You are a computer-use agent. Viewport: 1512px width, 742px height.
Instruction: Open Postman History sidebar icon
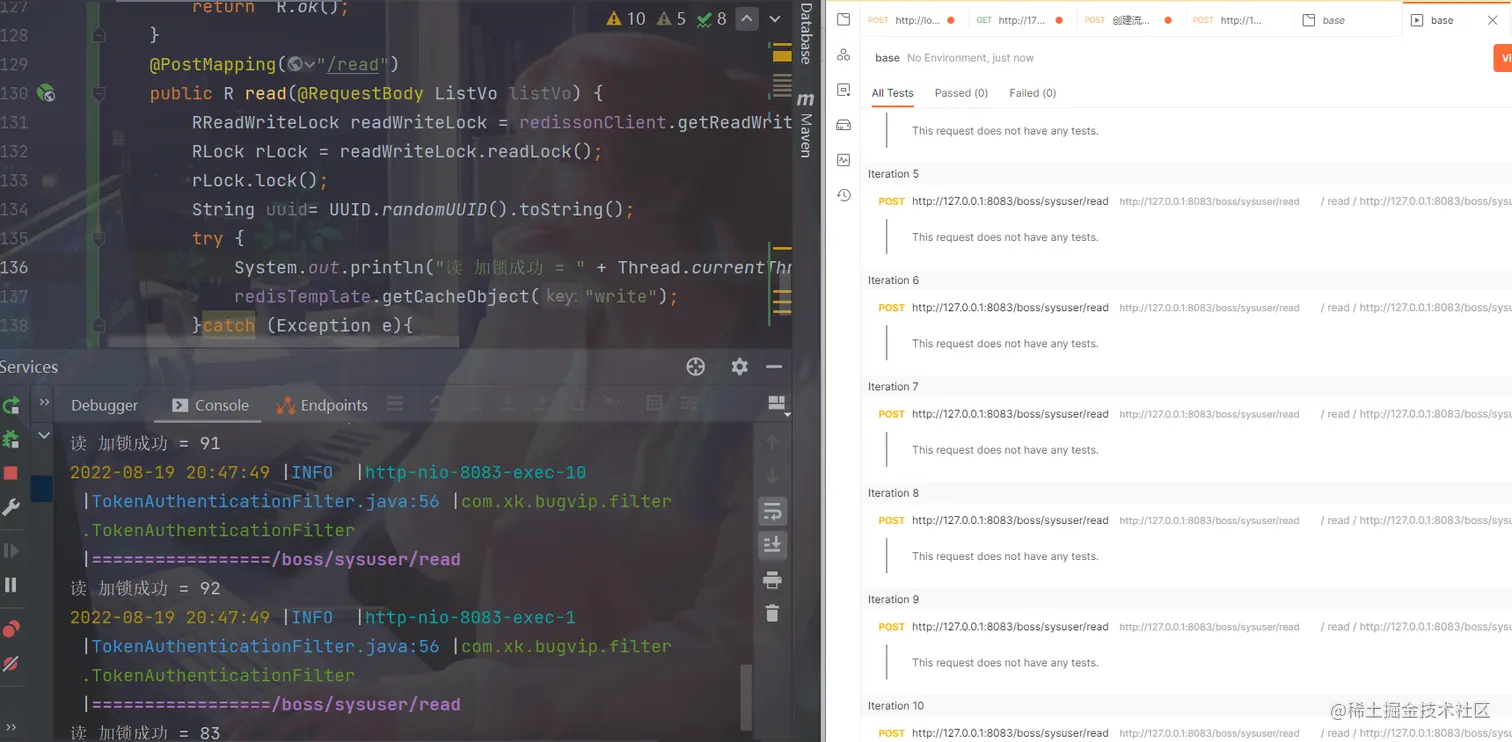tap(844, 195)
